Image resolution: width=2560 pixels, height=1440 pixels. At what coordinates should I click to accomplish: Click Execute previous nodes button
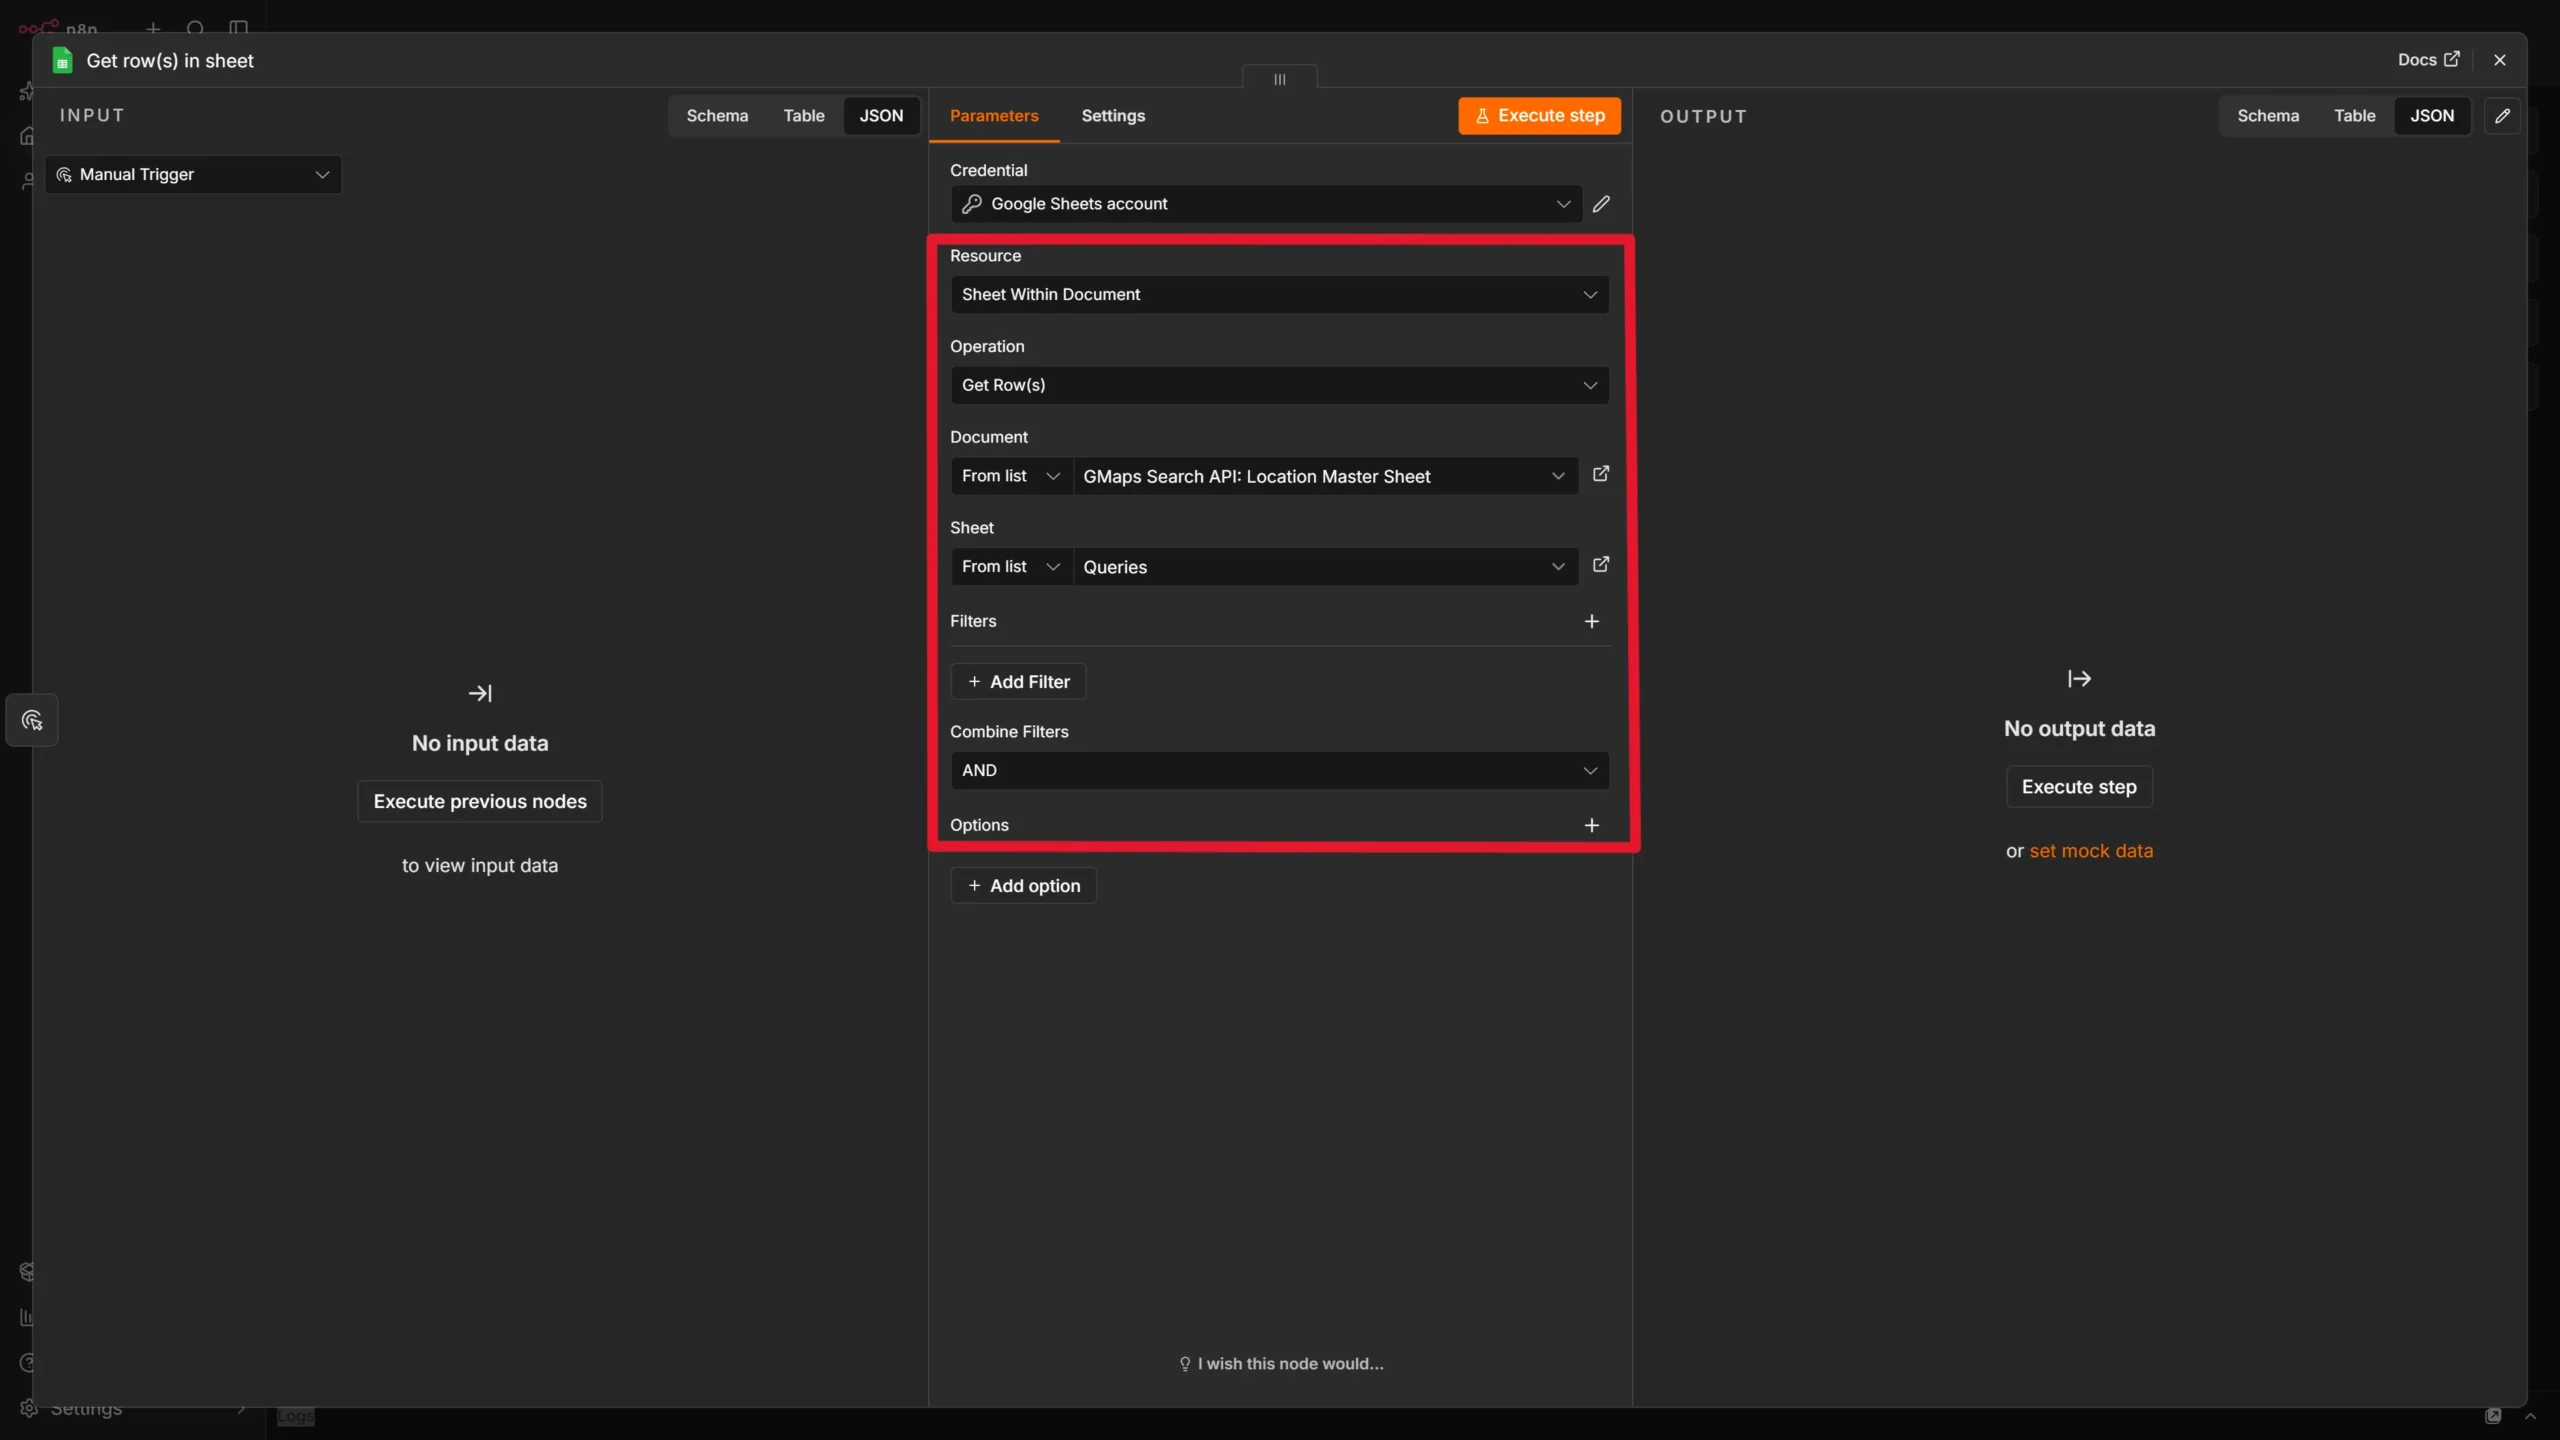click(x=480, y=802)
